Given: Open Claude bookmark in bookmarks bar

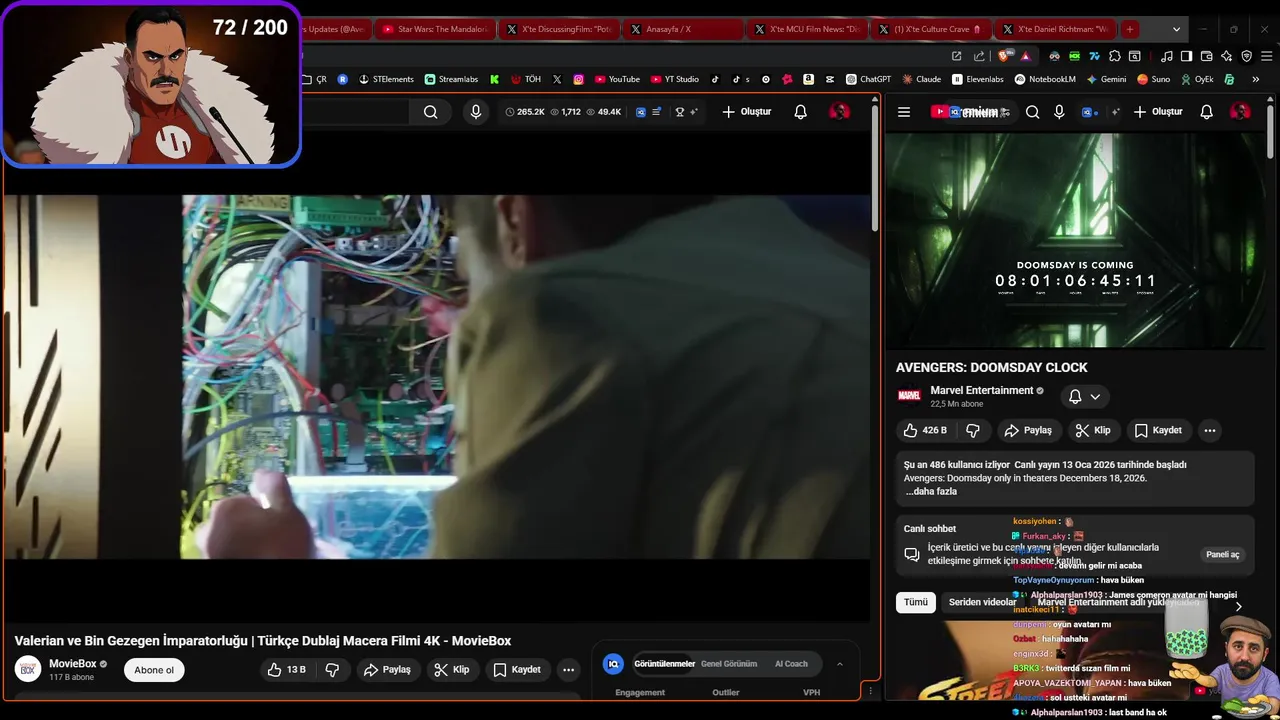Looking at the screenshot, I should (x=921, y=79).
